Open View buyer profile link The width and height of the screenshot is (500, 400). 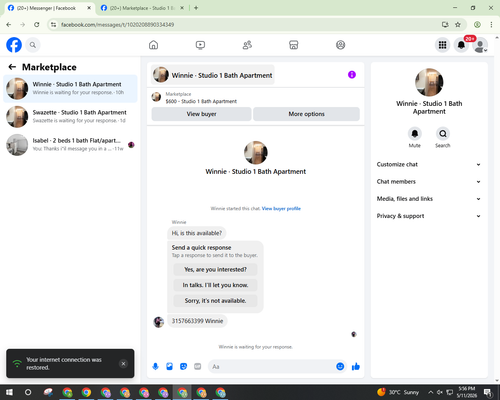point(281,209)
